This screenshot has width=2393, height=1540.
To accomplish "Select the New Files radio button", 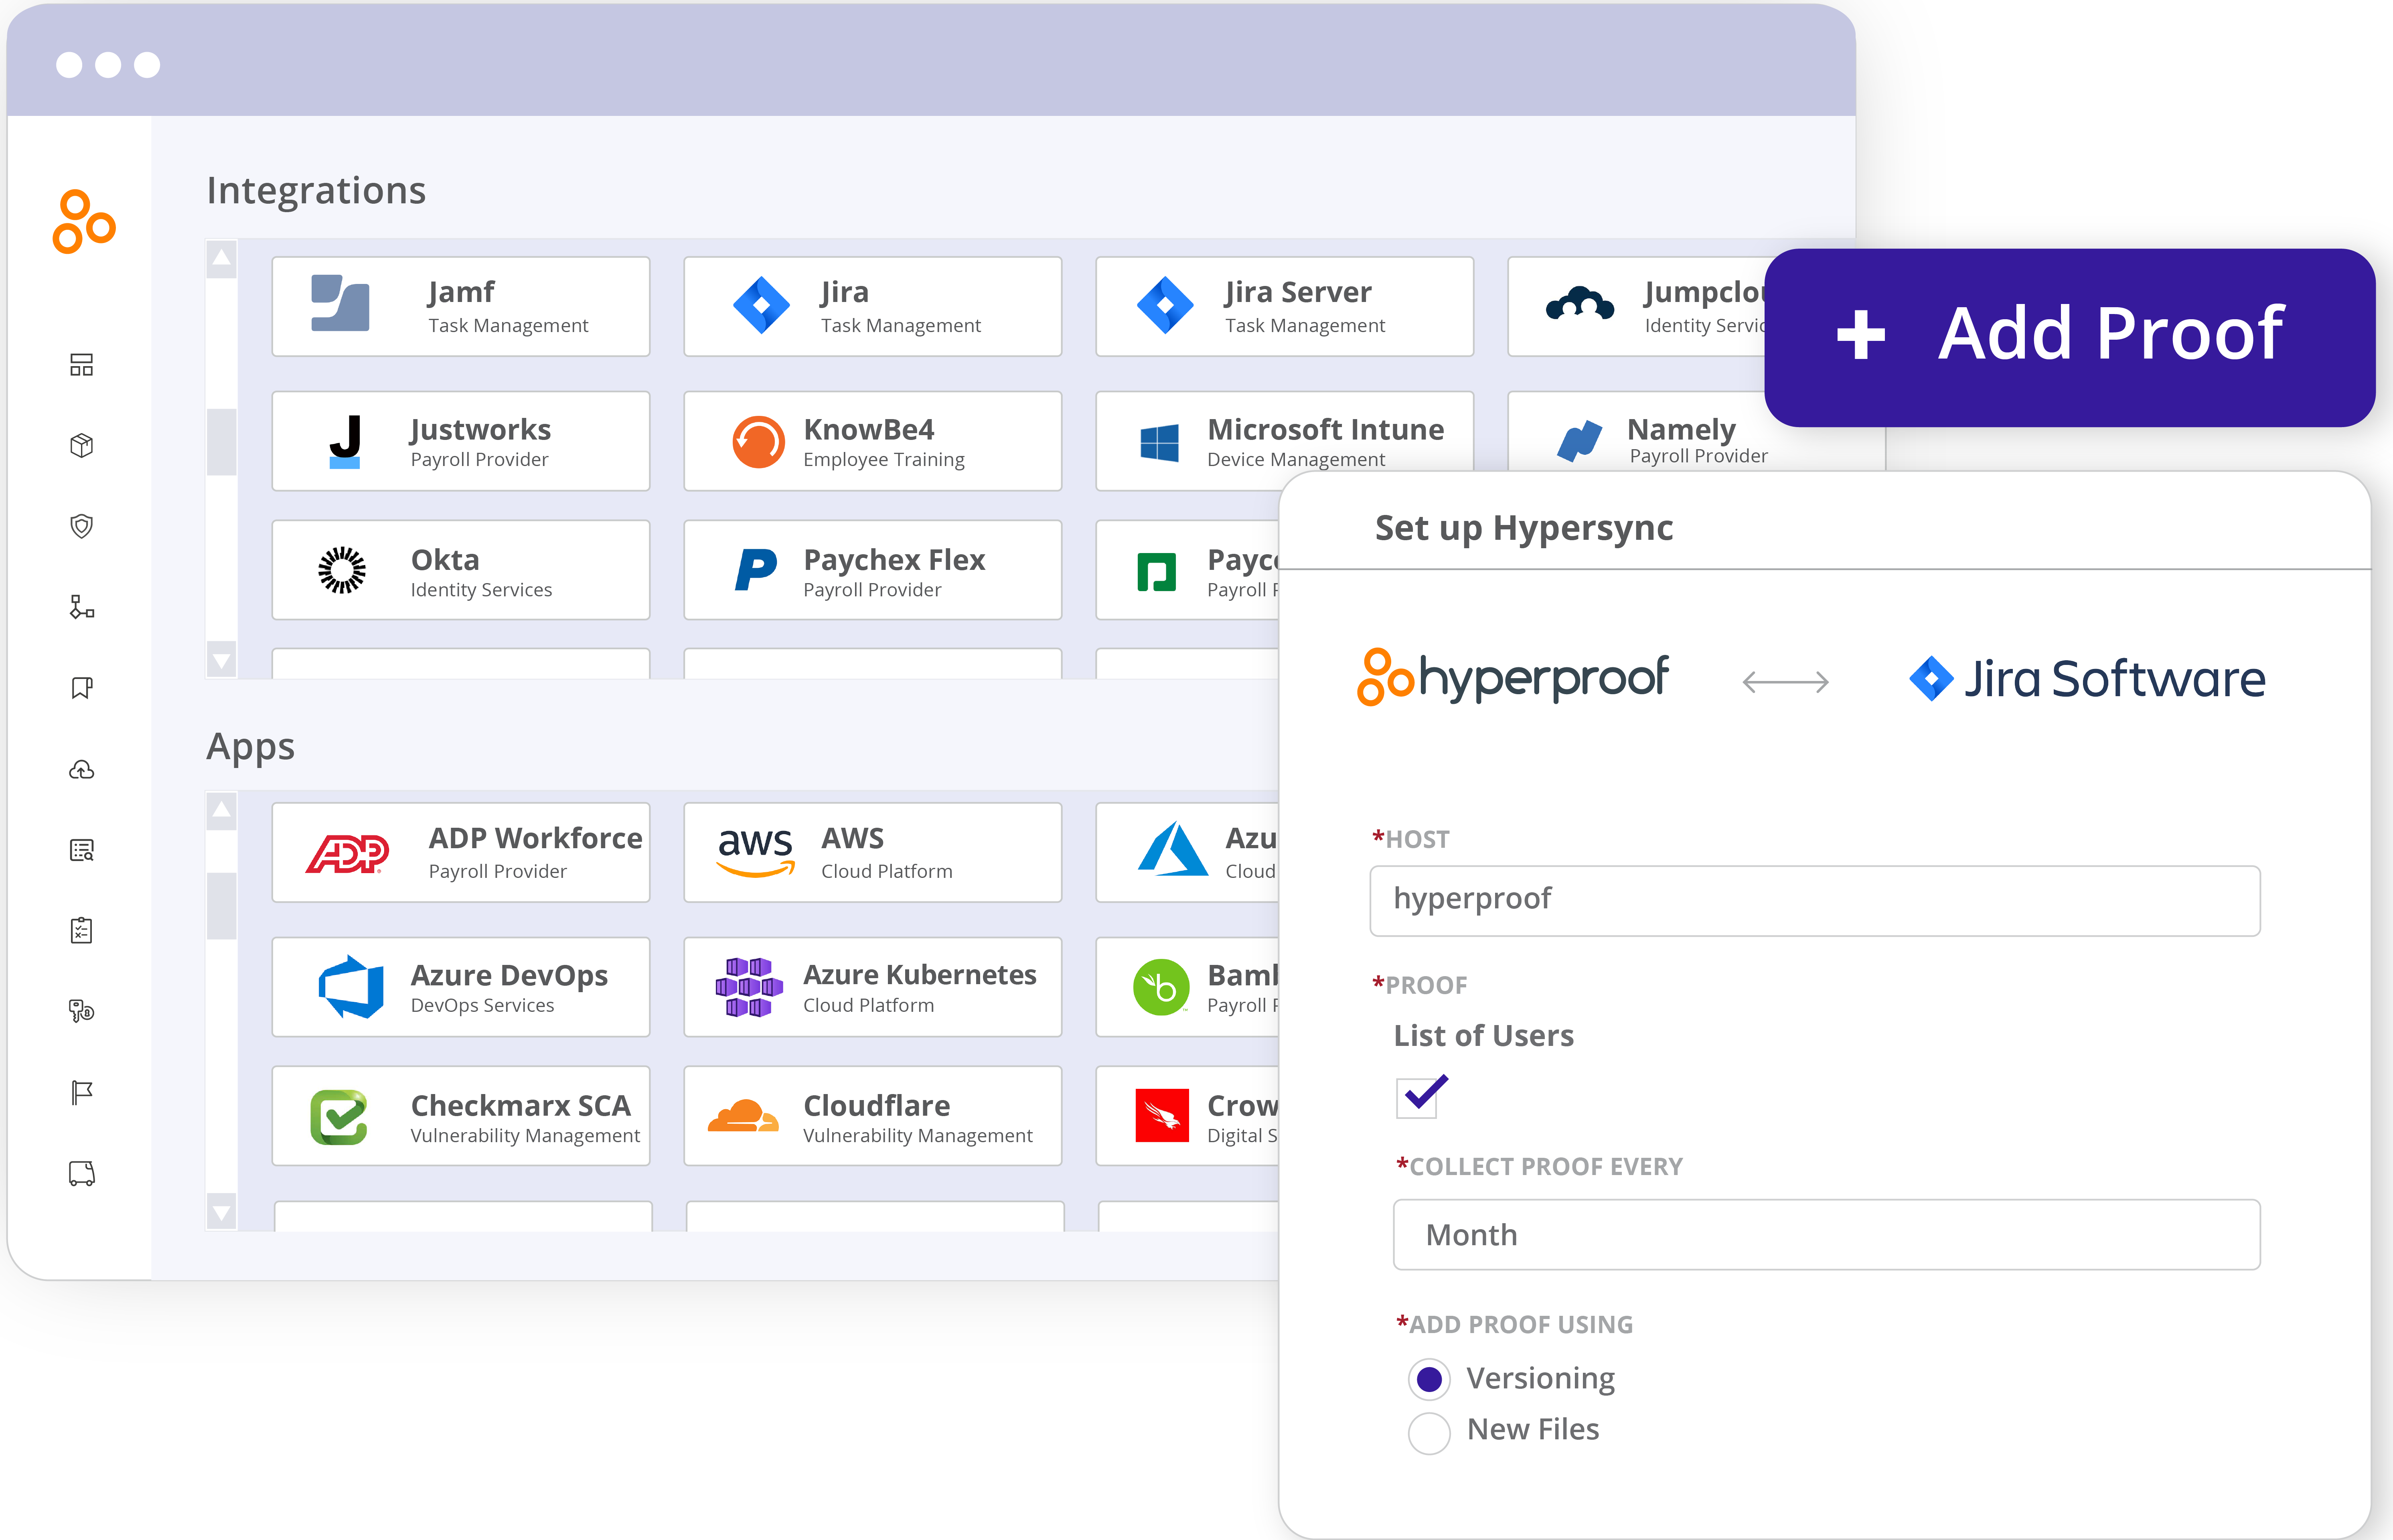I will (x=1429, y=1433).
